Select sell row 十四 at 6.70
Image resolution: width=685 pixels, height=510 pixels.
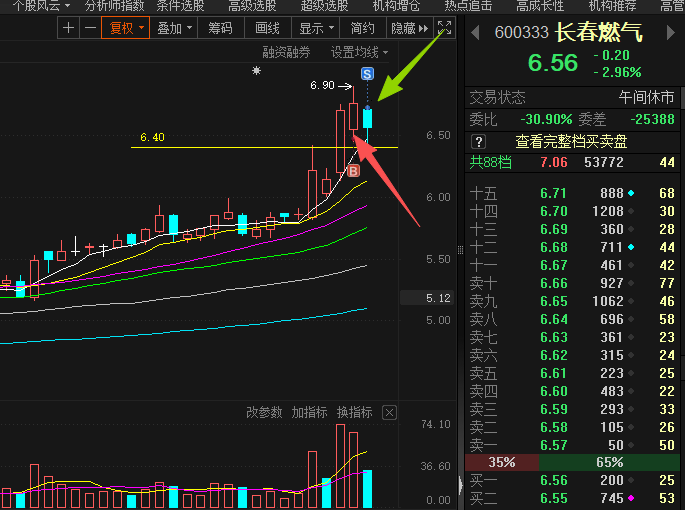coord(572,211)
